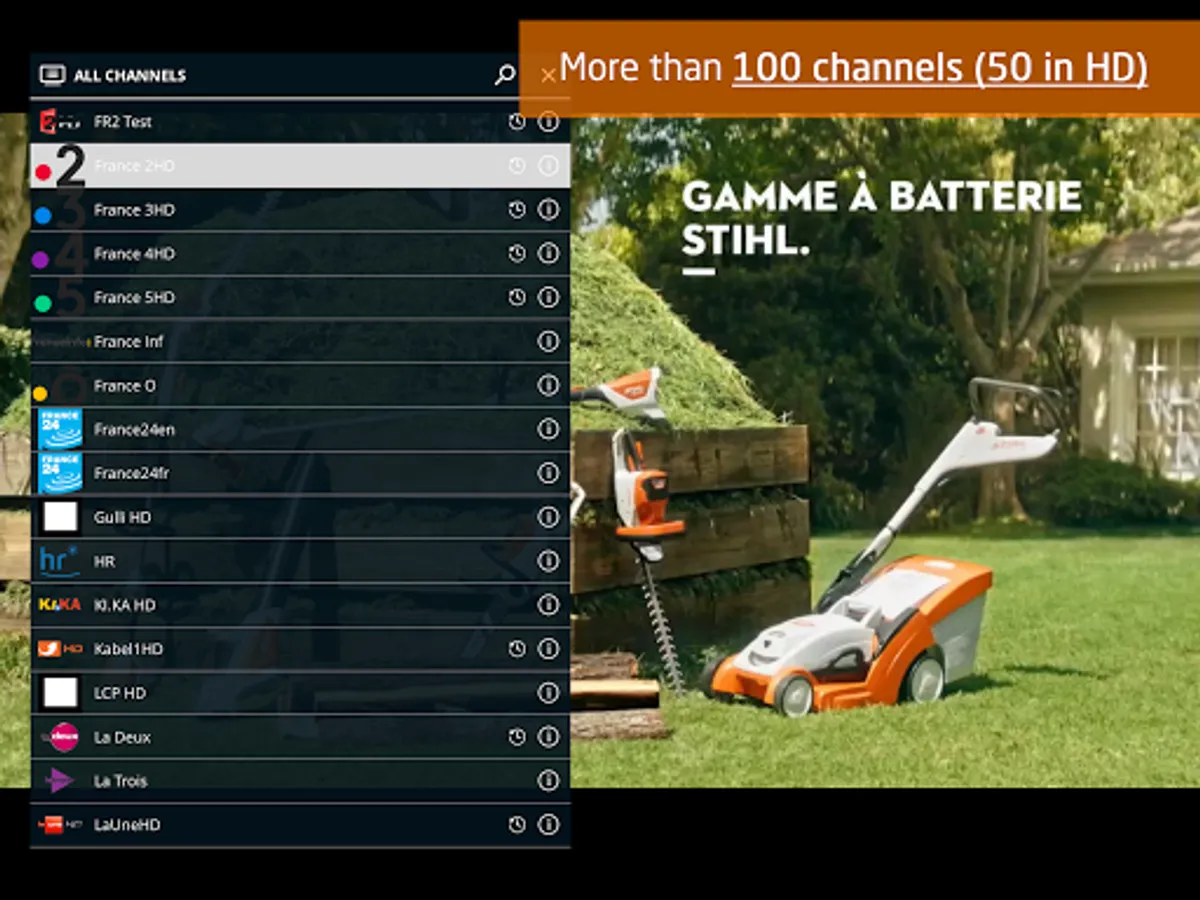Click the France24fr channel logo

click(x=60, y=473)
